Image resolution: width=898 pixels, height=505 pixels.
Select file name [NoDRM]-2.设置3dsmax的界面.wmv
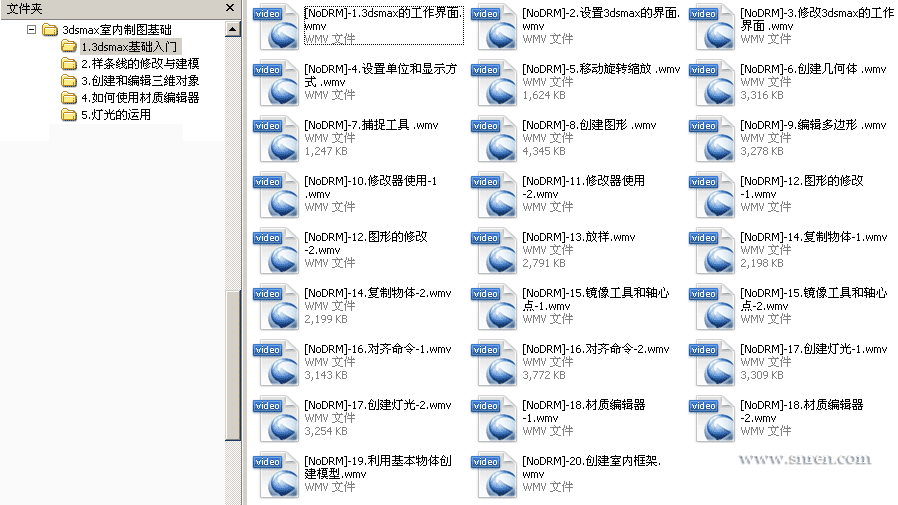[601, 19]
